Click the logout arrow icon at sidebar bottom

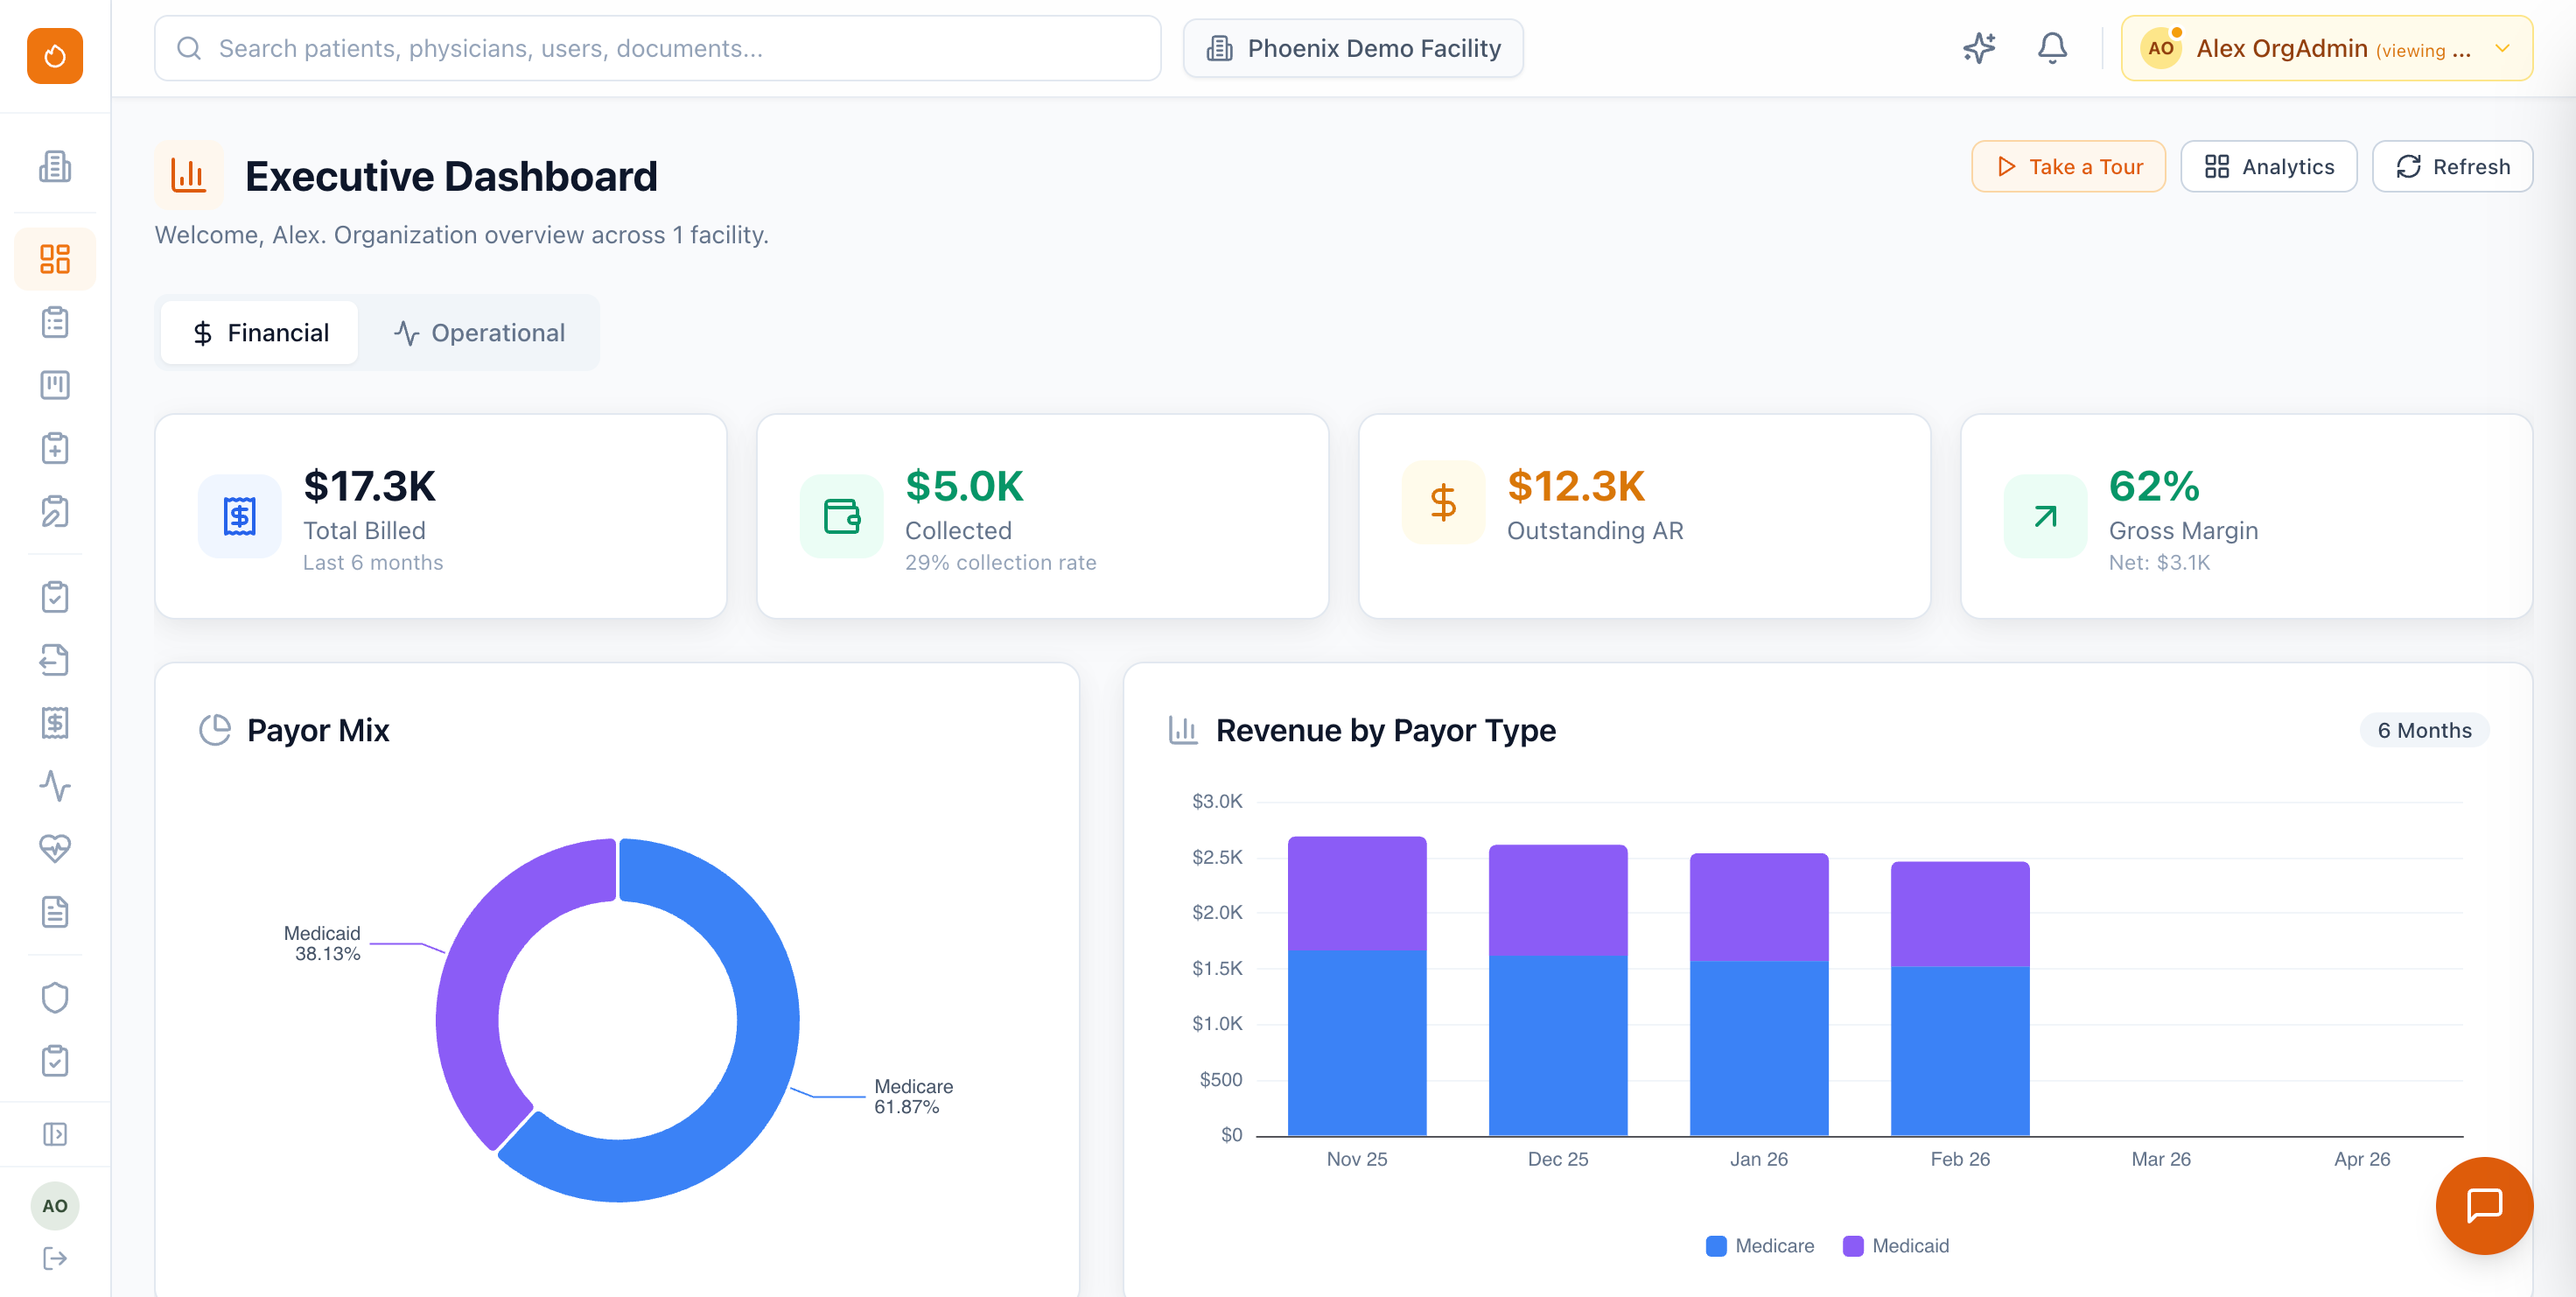click(x=55, y=1258)
